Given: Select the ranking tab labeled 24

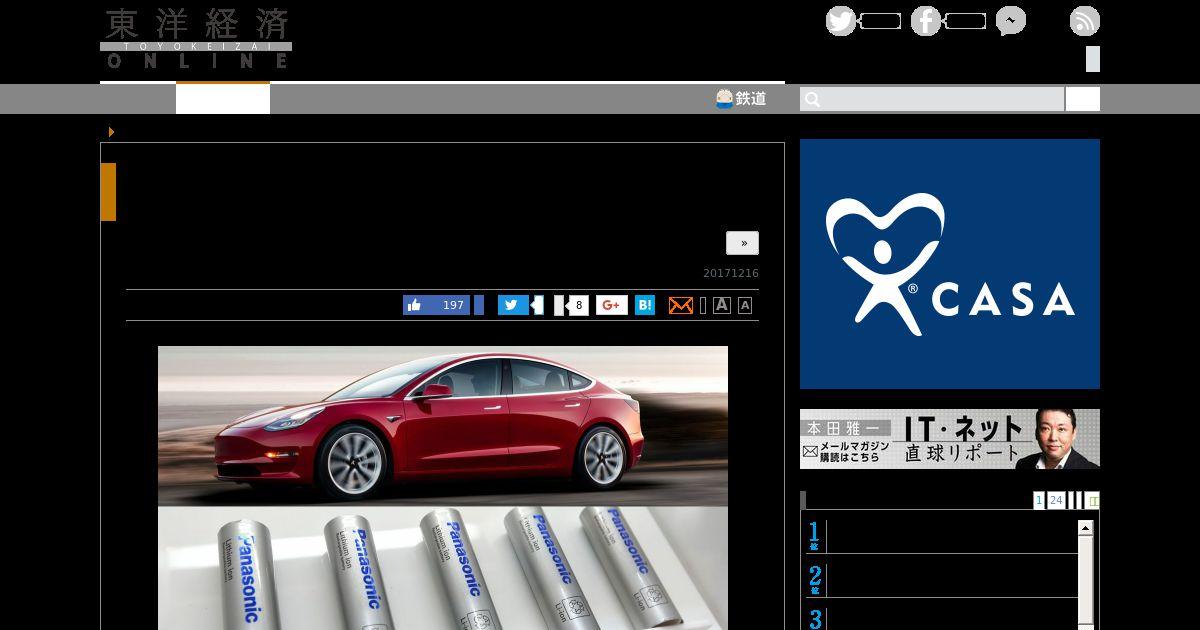Looking at the screenshot, I should (1056, 500).
